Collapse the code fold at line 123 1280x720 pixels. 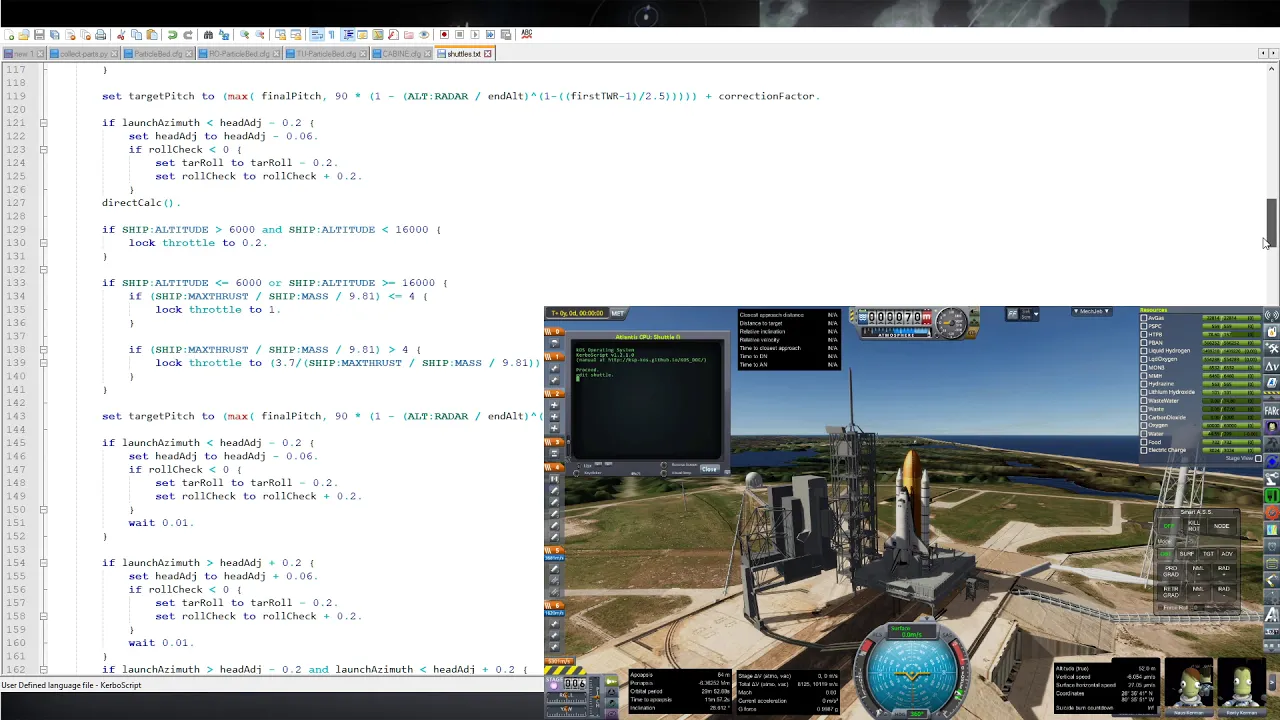pyautogui.click(x=43, y=149)
